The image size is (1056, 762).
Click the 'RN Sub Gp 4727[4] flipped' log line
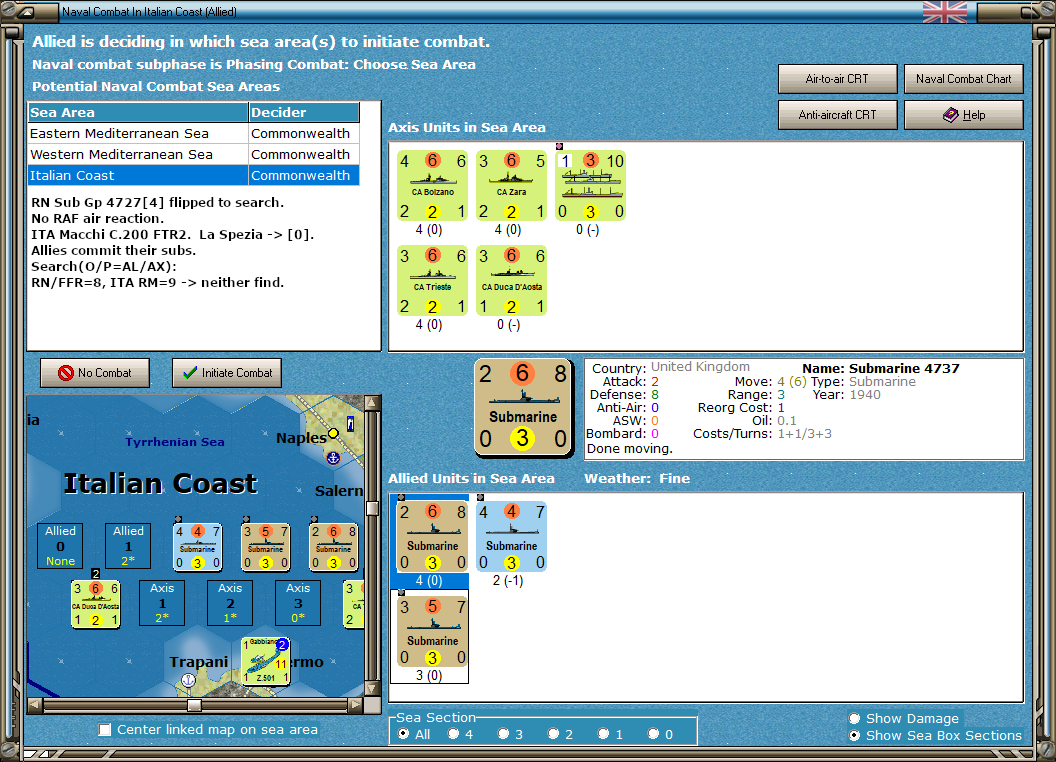(x=157, y=202)
